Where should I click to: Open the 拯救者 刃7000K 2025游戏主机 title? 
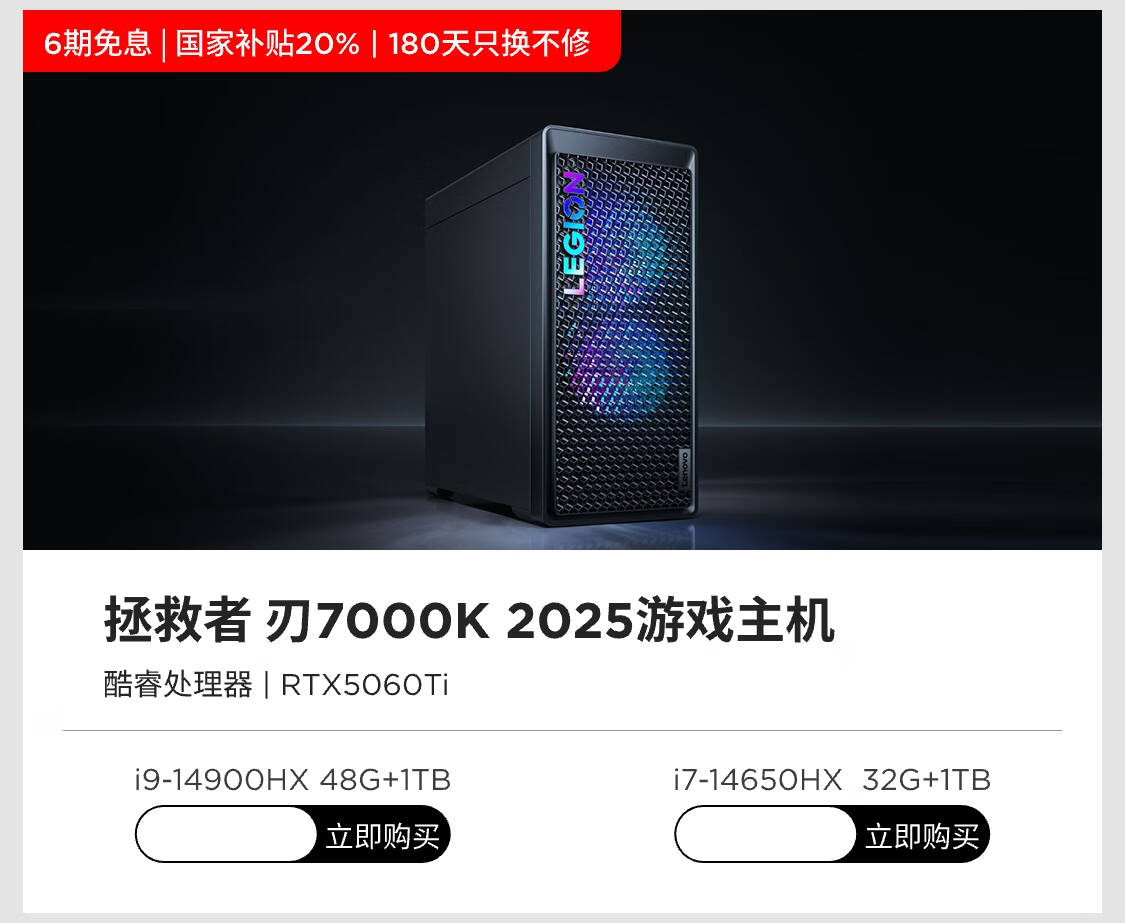[x=470, y=620]
